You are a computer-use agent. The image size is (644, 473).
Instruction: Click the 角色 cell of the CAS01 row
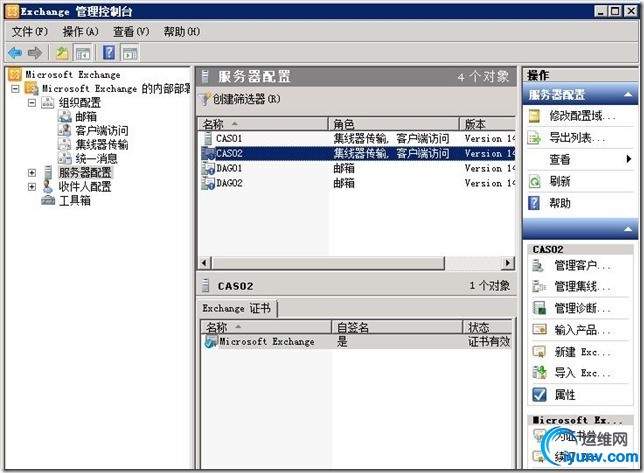click(391, 139)
